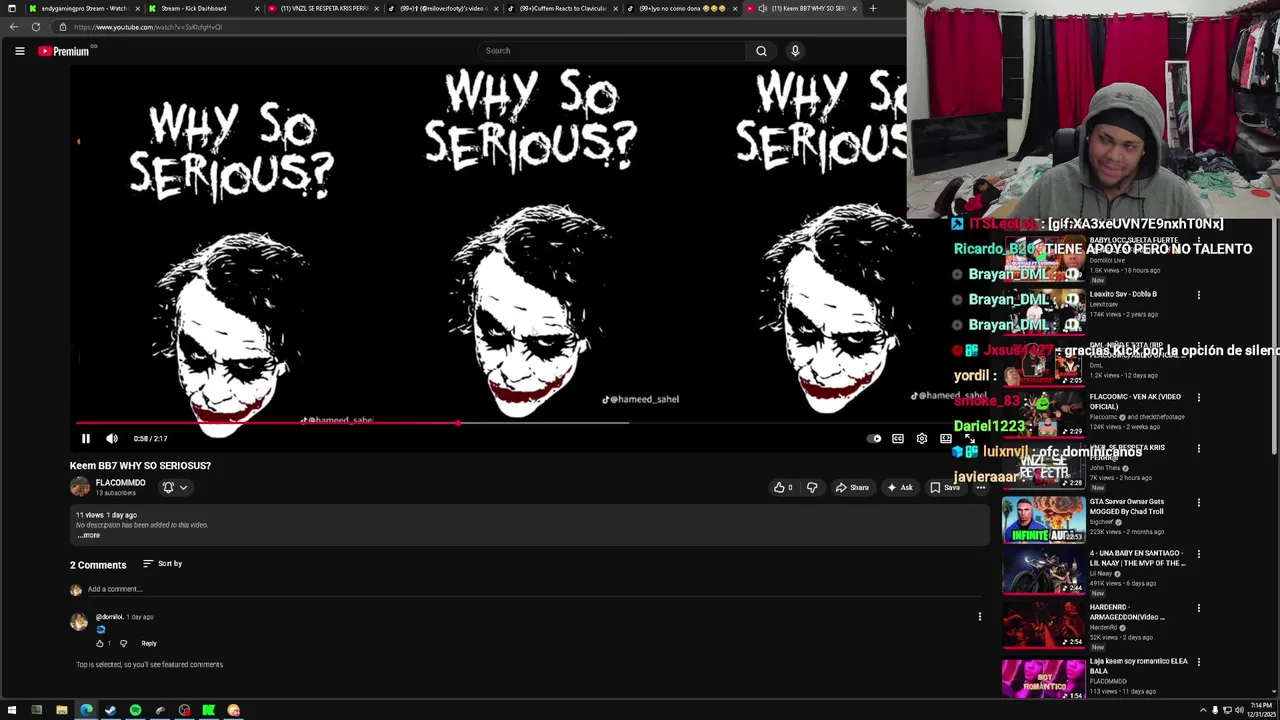This screenshot has width=1280, height=720.
Task: Open the YouTube guide hamburger menu
Action: coord(19,51)
